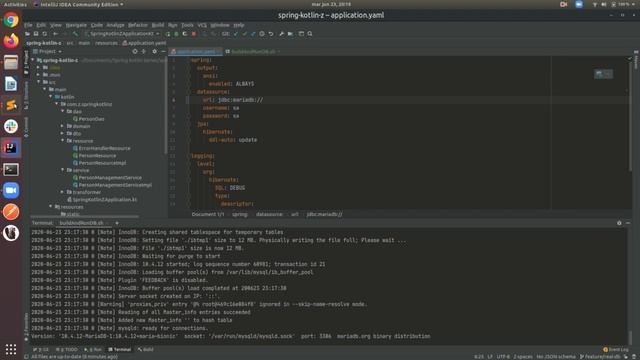Click the jdbc:mariadb:// url line in the editor
Screen dimensions: 640x360
233,100
